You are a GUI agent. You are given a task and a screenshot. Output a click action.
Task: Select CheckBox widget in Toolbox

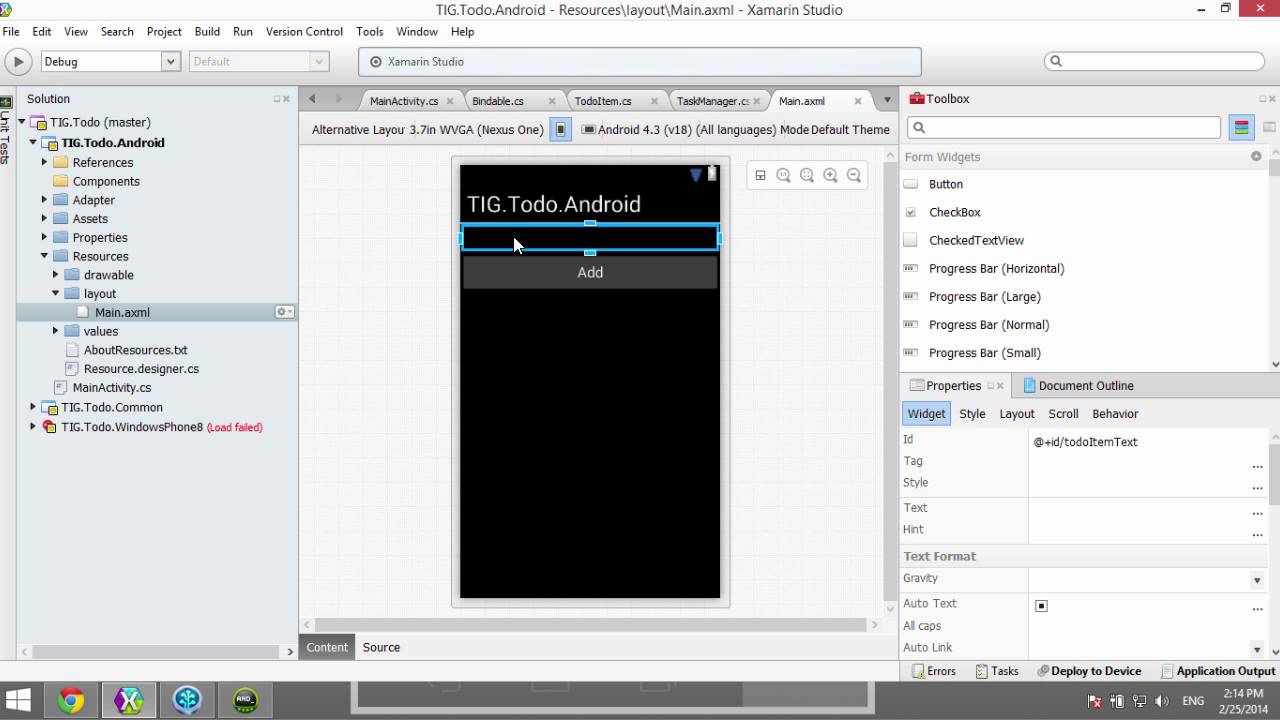click(954, 212)
